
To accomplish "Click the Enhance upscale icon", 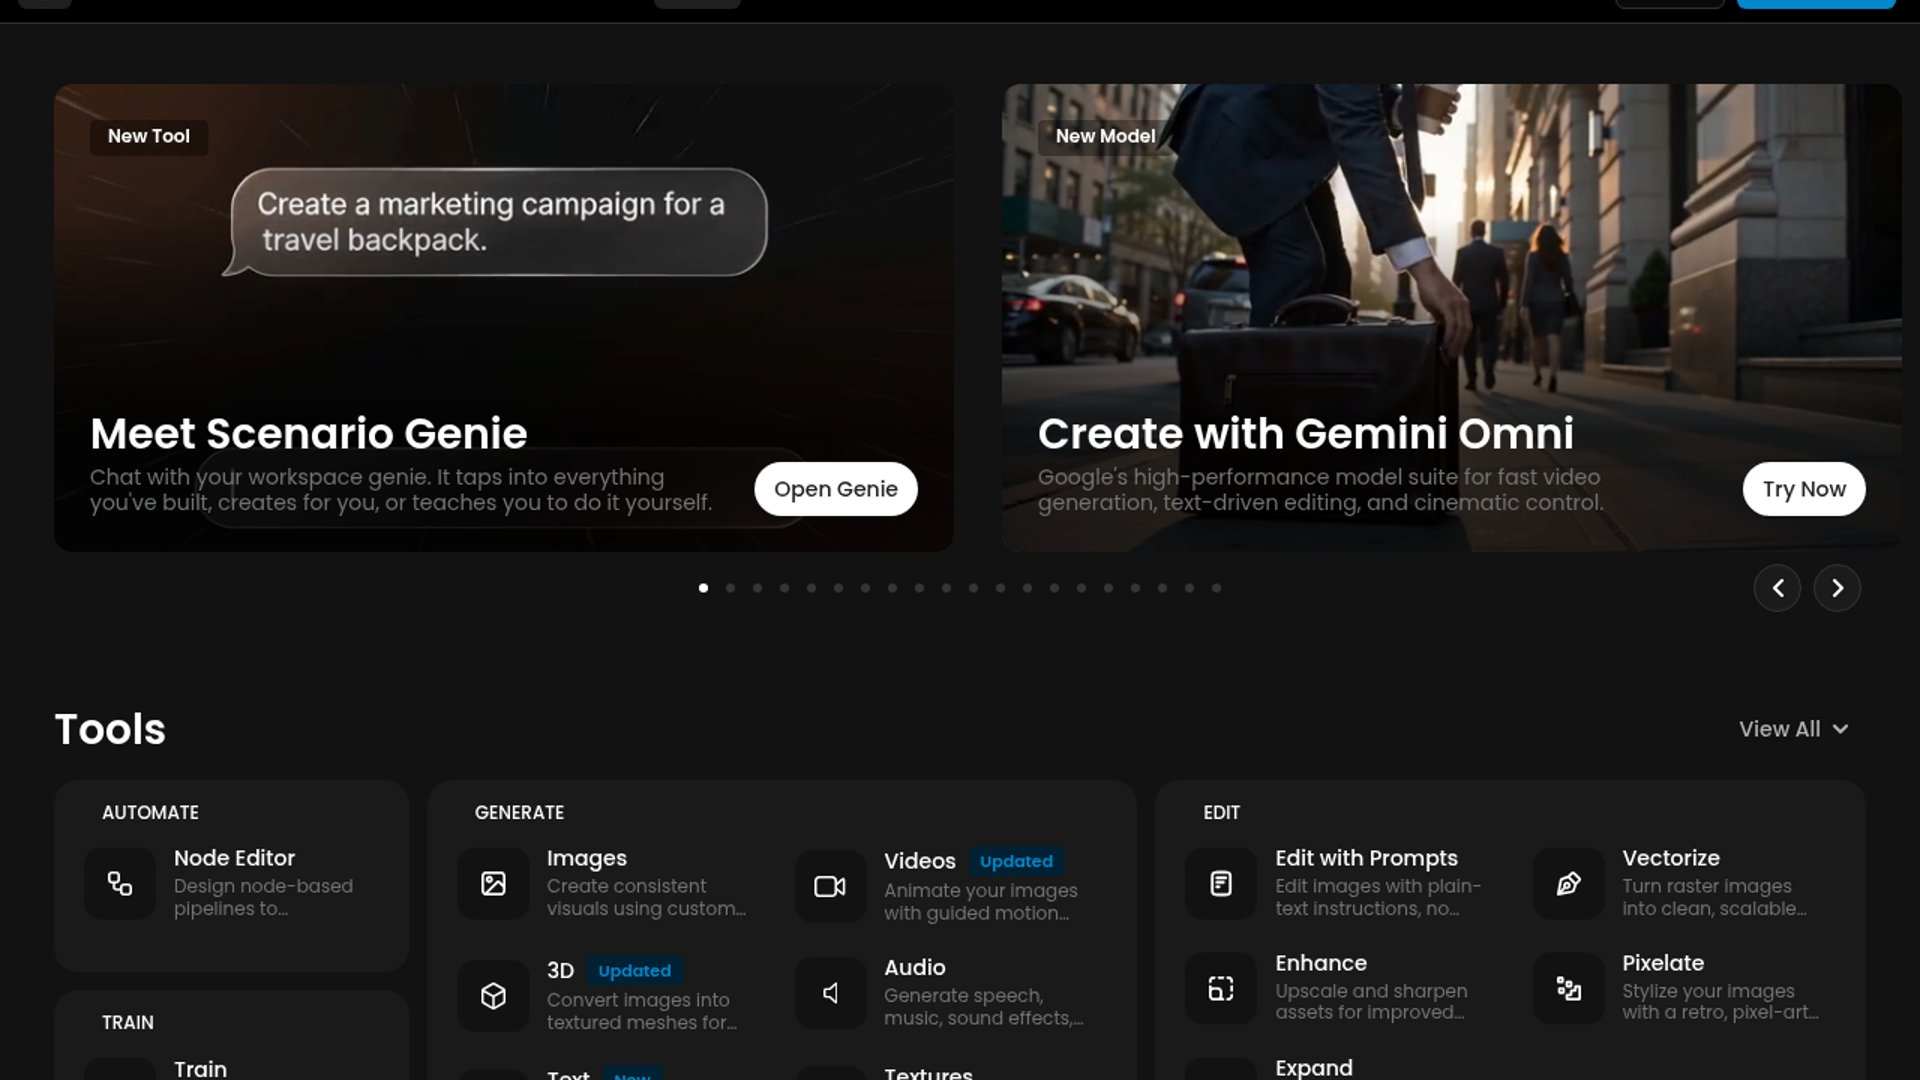I will [1221, 989].
